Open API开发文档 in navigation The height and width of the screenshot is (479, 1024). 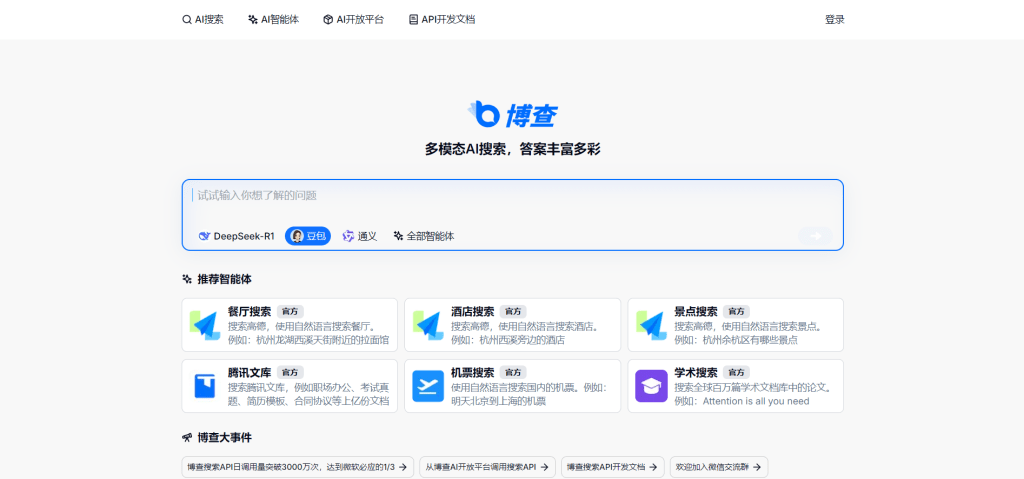click(442, 20)
